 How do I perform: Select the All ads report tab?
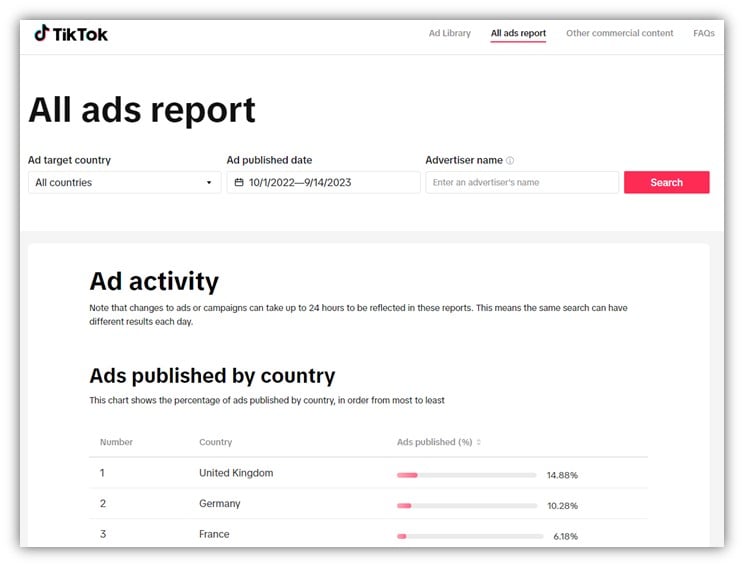click(x=518, y=33)
